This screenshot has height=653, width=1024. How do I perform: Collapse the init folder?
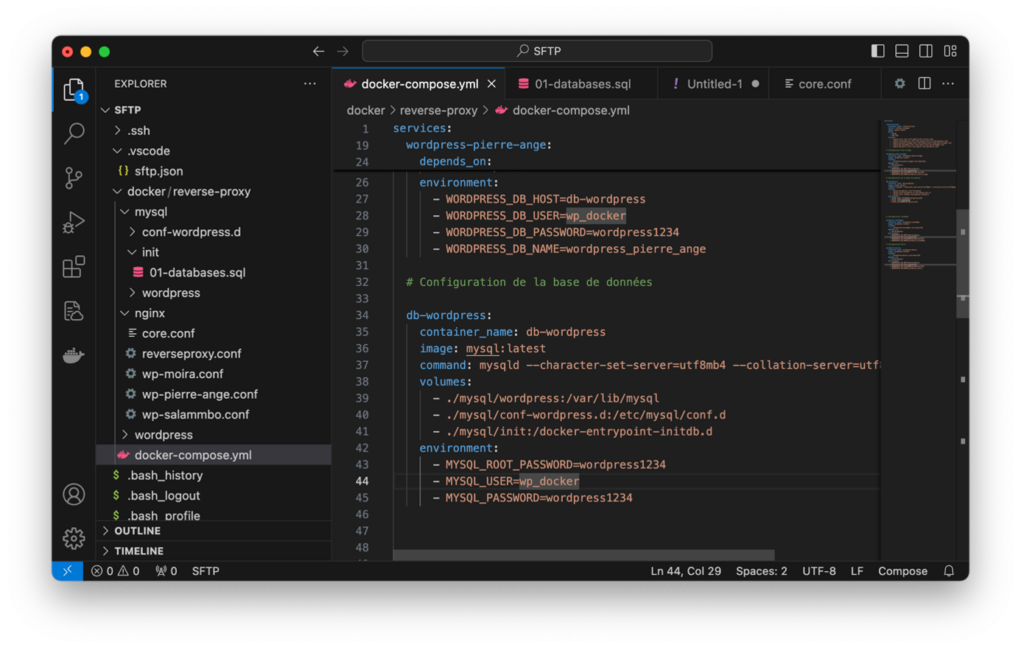(x=214, y=252)
